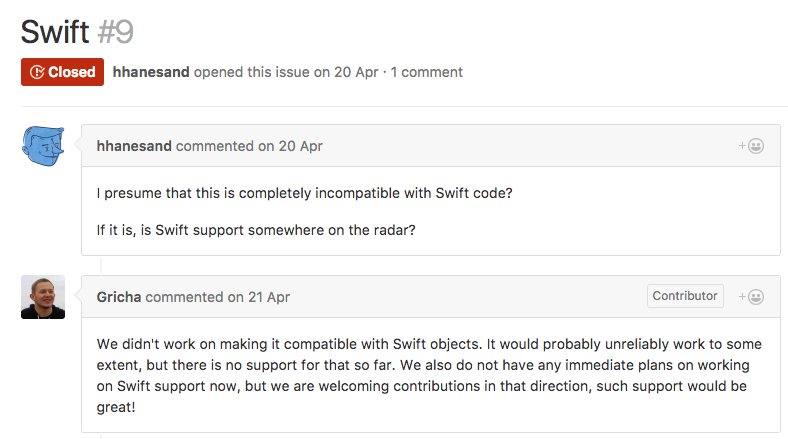The width and height of the screenshot is (788, 439).
Task: Open hhanesand's profile from the issue opened line
Action: (151, 72)
